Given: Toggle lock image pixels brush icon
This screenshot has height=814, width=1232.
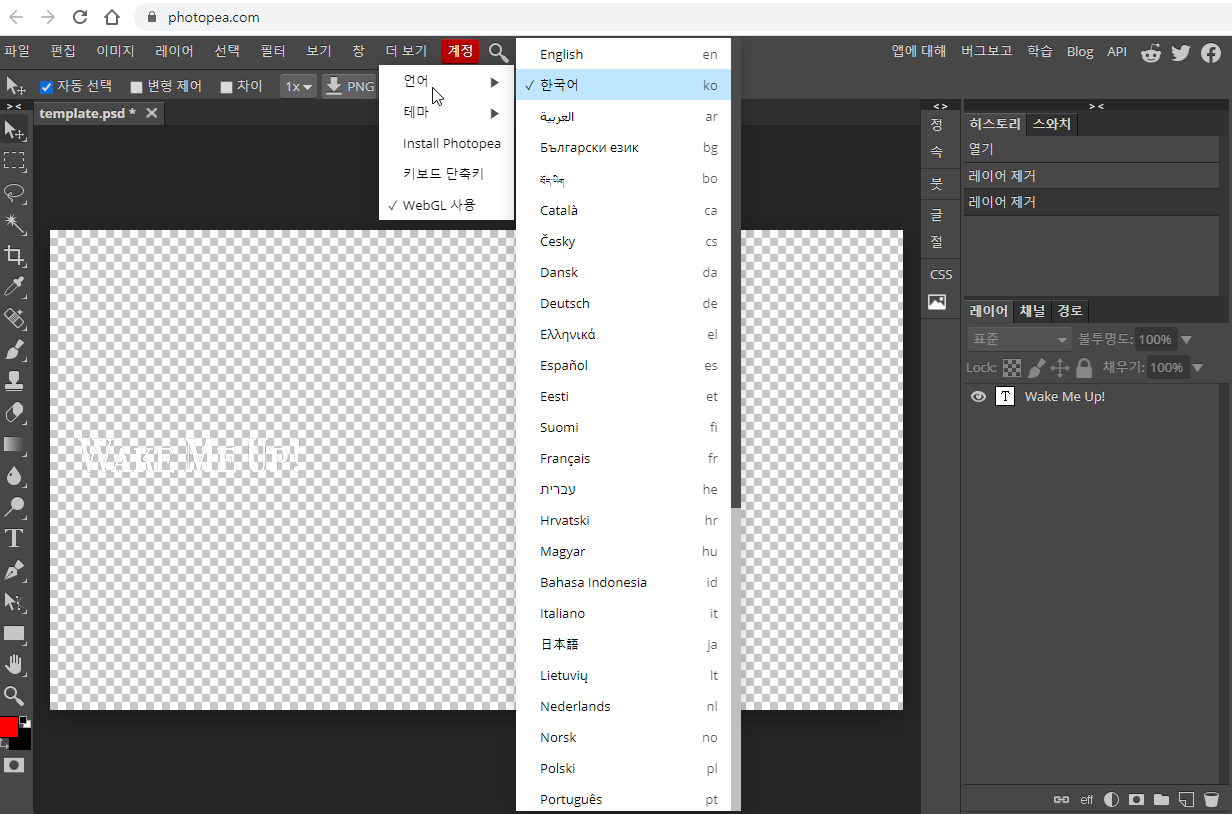Looking at the screenshot, I should (x=1037, y=368).
